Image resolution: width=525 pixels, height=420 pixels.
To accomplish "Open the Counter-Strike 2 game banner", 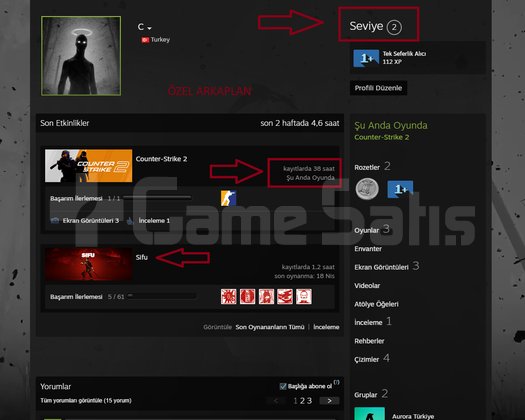I will (88, 166).
